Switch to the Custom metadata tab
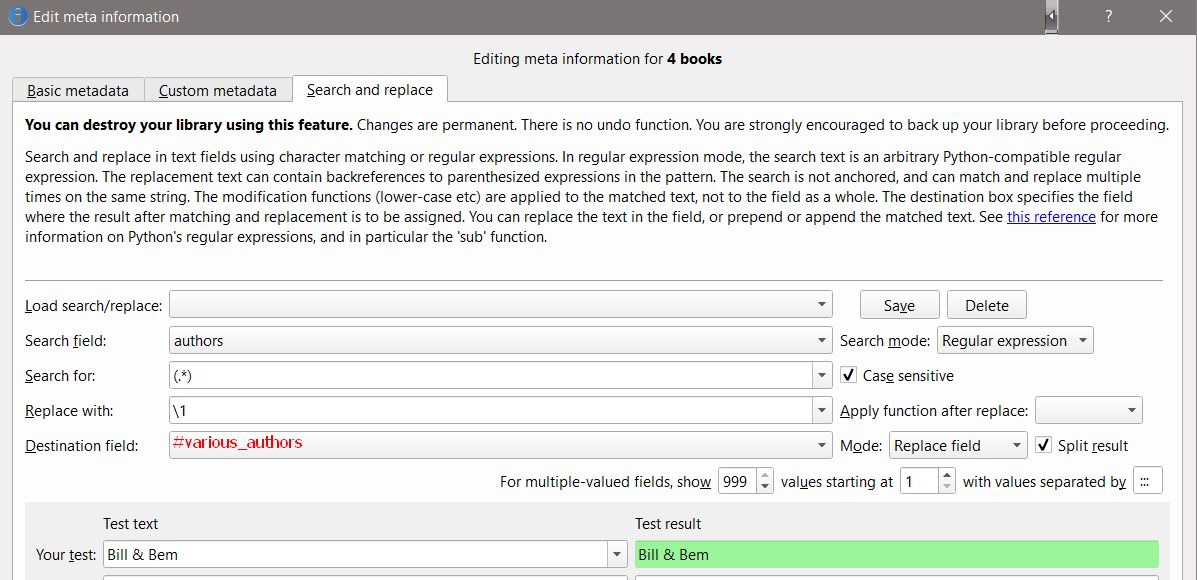The image size is (1197, 580). pos(218,90)
